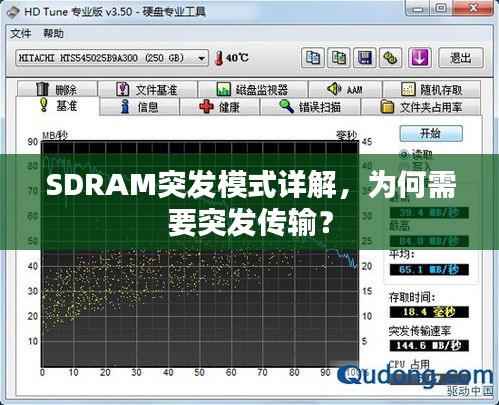
Task: Click the magnifier icon on 错误扫描 tab
Action: 286,107
